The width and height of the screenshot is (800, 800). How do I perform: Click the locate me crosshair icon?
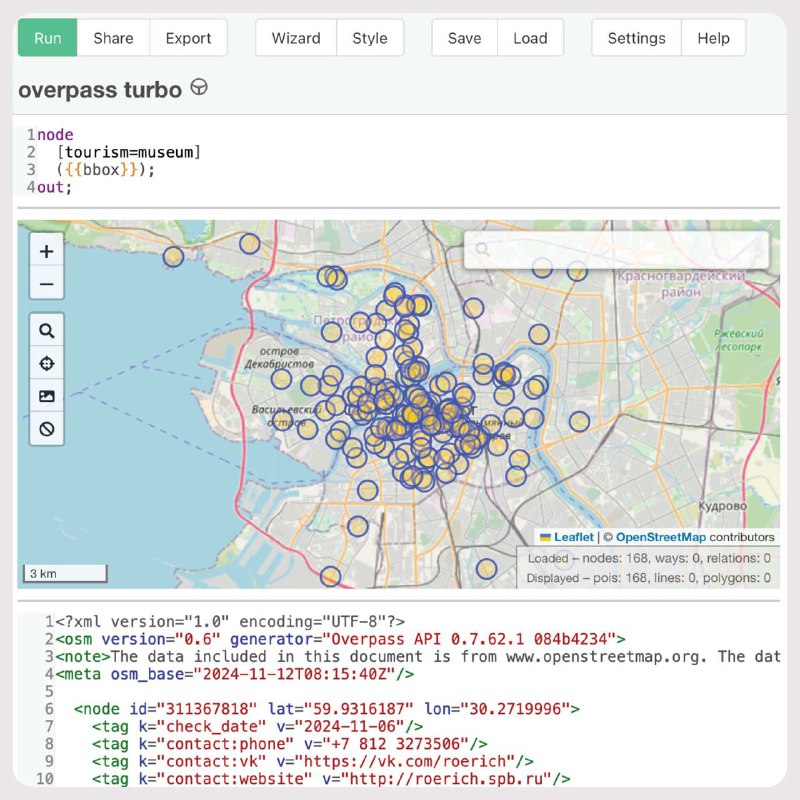coord(47,363)
